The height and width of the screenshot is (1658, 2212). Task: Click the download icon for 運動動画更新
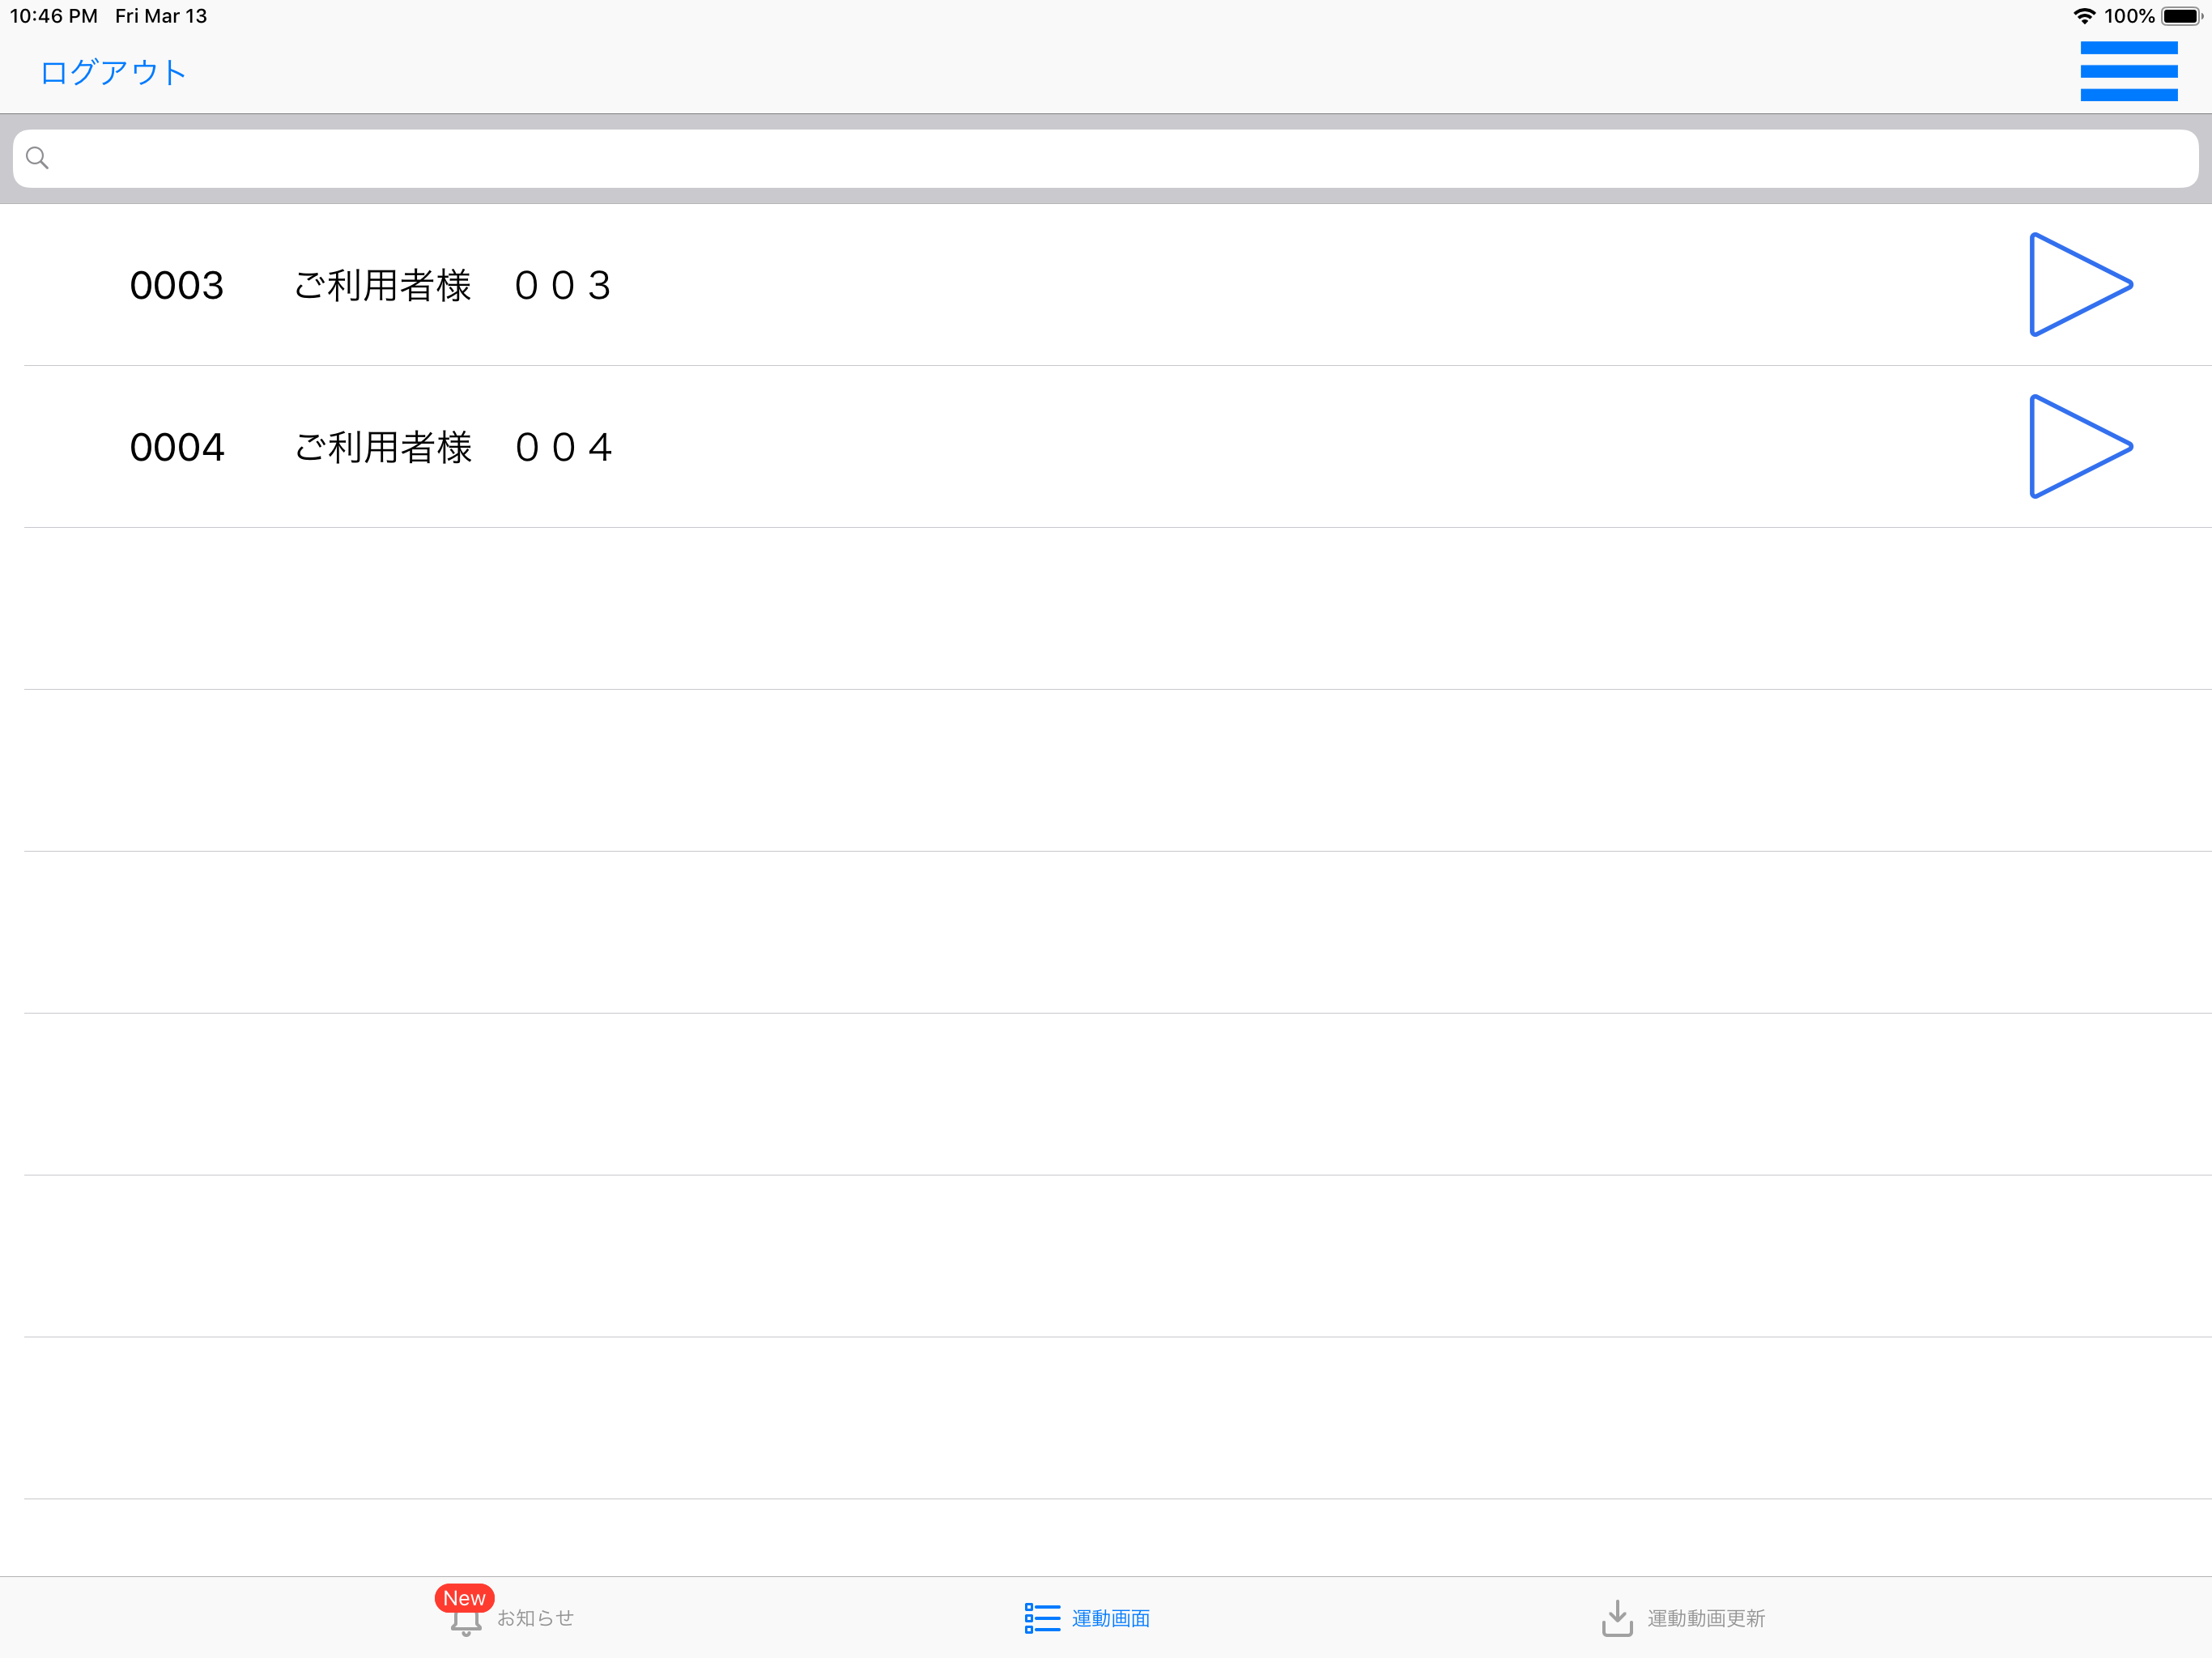pos(1617,1618)
